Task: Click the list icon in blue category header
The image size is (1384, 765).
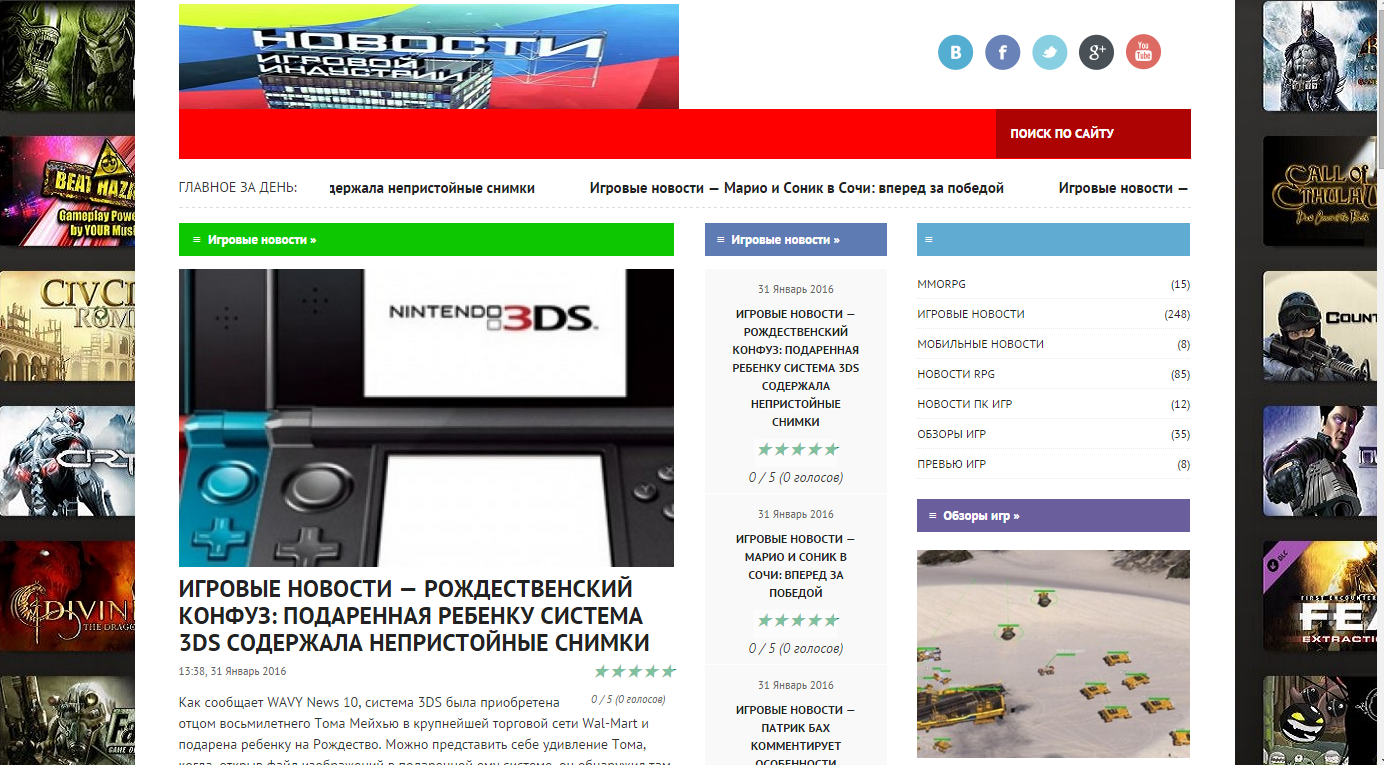Action: (929, 240)
